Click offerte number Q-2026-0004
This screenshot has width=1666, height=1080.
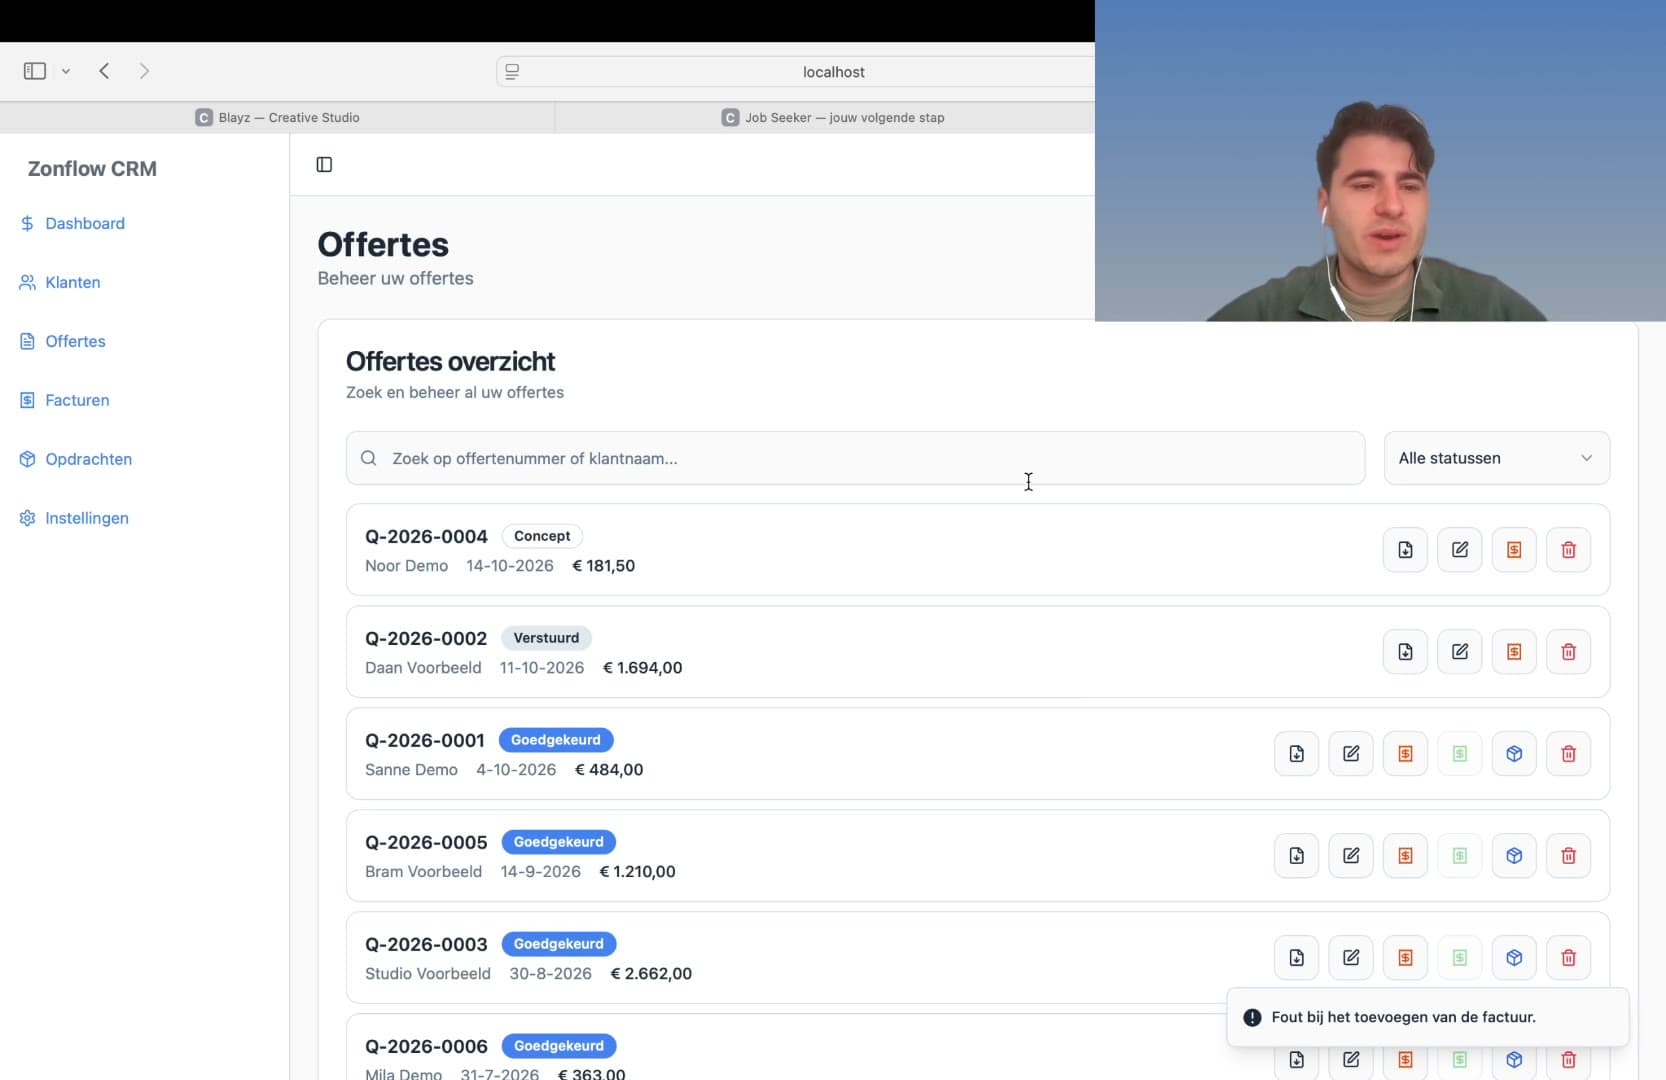coord(426,537)
